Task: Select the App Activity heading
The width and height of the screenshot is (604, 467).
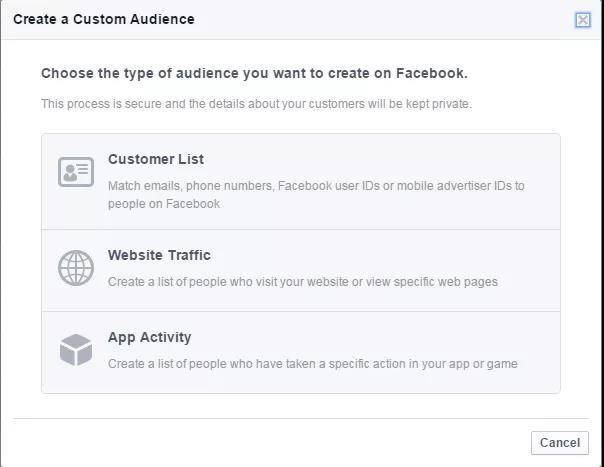Action: coord(149,337)
